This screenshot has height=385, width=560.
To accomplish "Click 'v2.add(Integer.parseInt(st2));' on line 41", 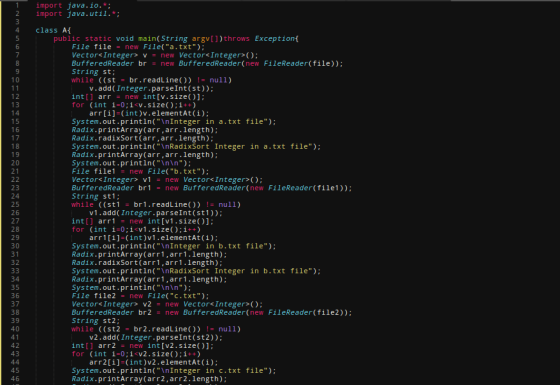I will 156,338.
